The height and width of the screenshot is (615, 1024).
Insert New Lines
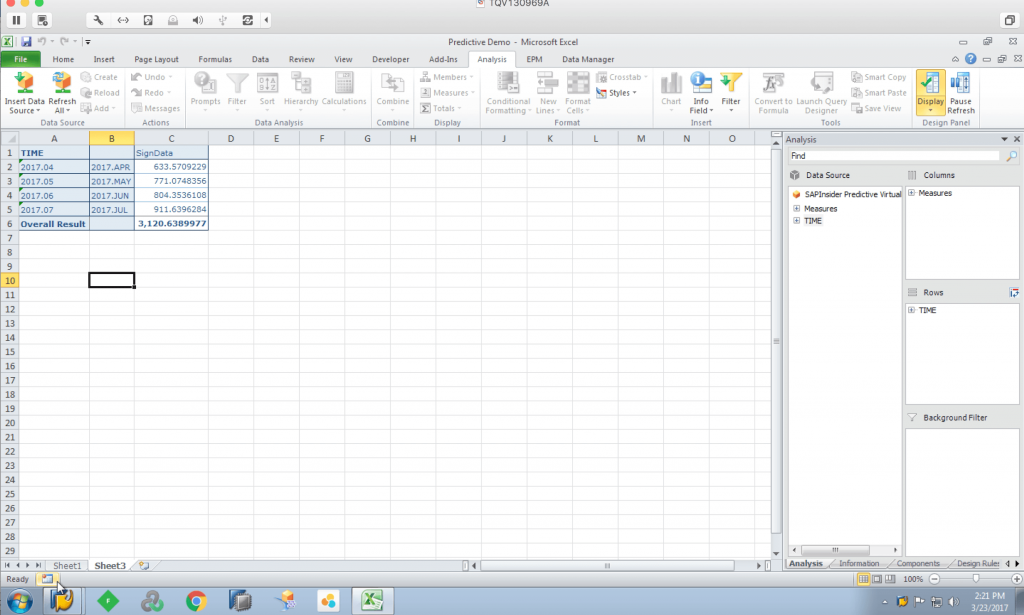(x=547, y=93)
